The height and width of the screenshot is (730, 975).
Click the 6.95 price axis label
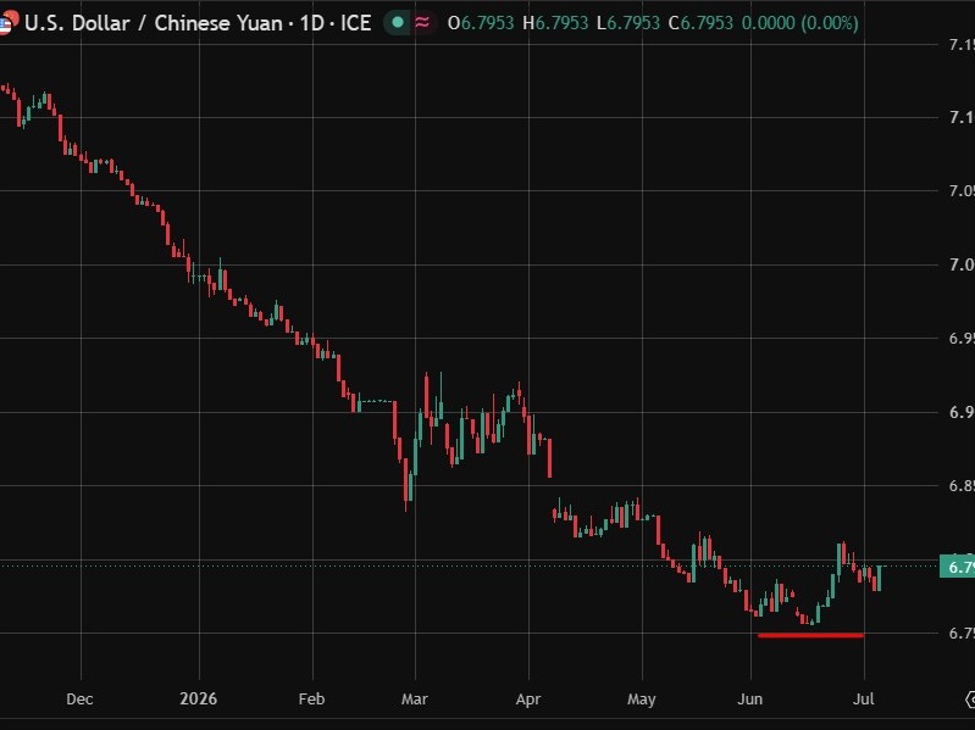[x=961, y=338]
